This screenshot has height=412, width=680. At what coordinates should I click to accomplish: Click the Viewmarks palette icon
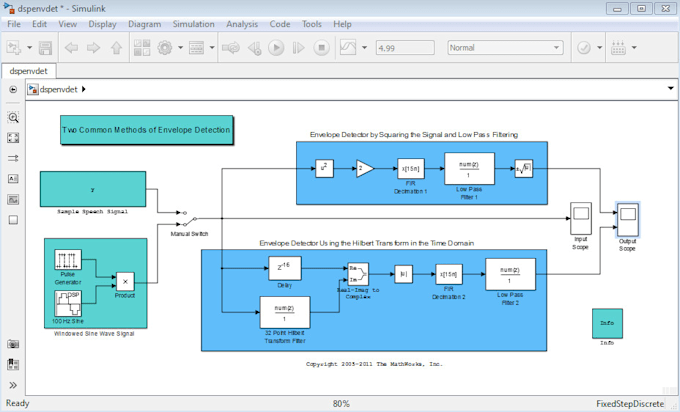point(13,364)
